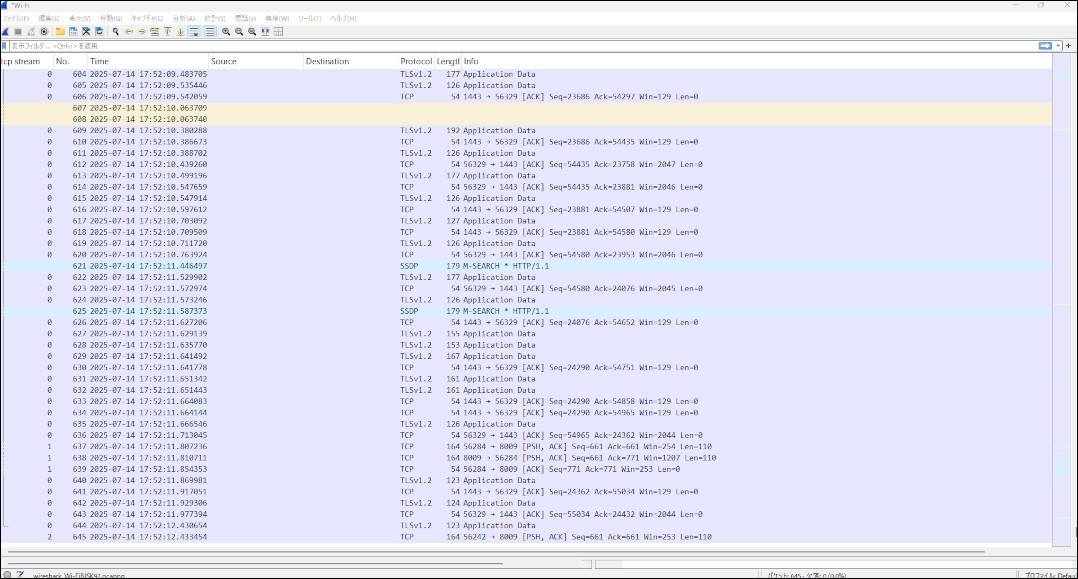
Task: Go back to previous packet
Action: pyautogui.click(x=129, y=32)
